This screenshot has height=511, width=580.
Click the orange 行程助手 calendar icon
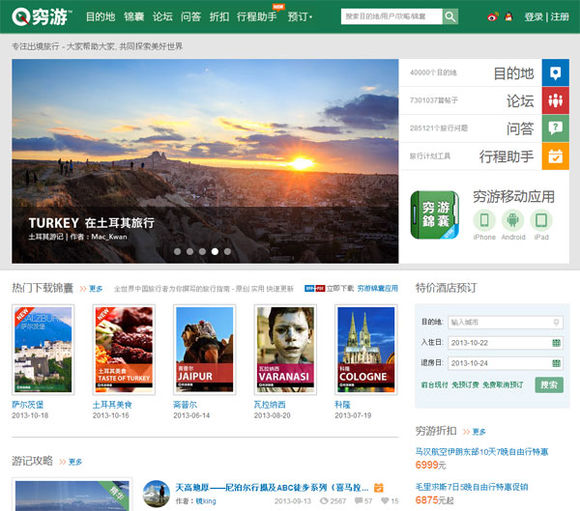(555, 156)
